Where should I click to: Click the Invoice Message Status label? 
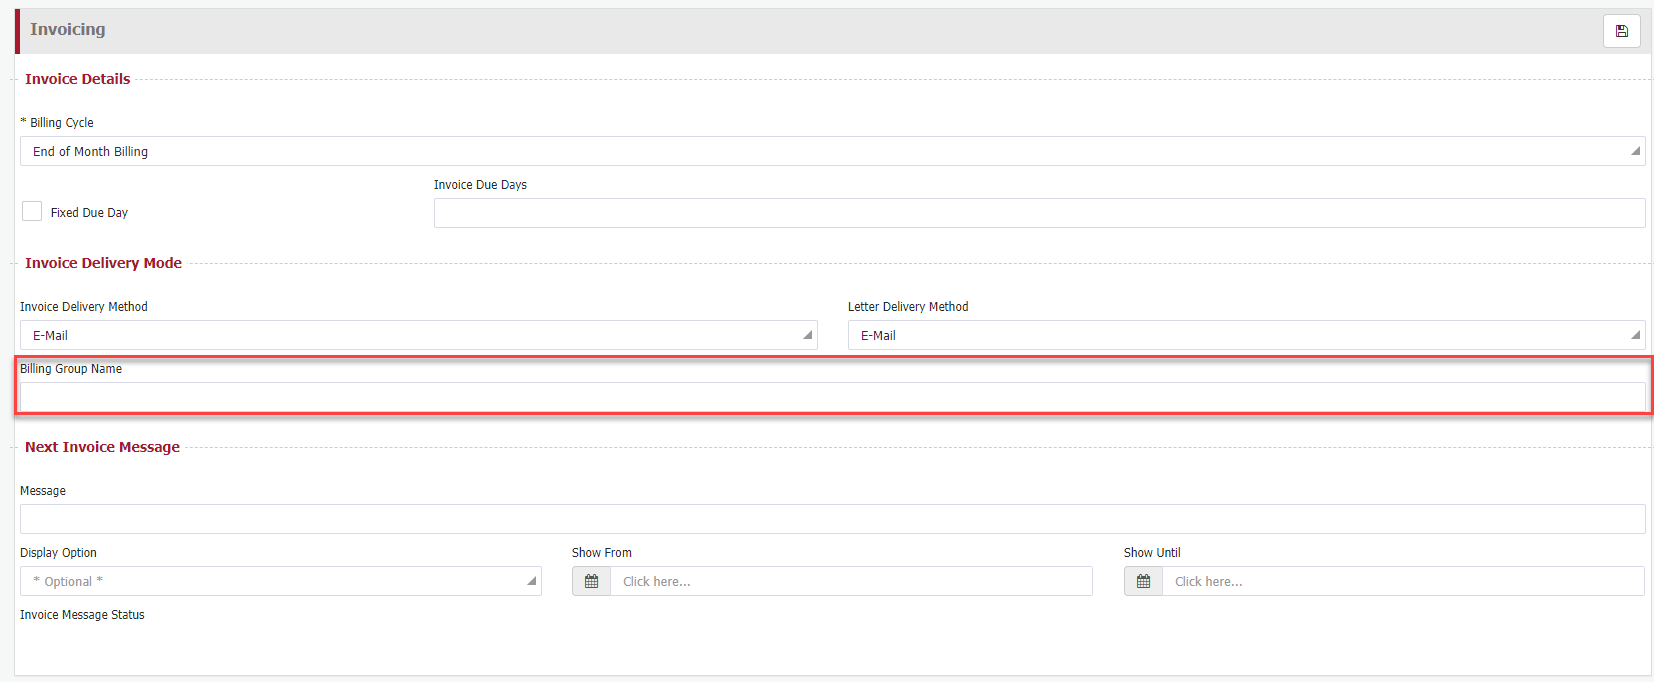(82, 615)
